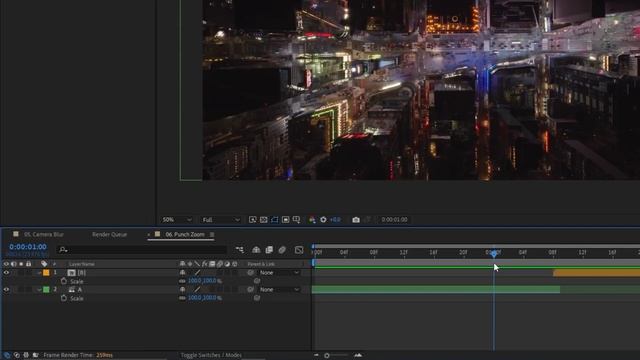Select the [B] layer name
This screenshot has height=360, width=640.
point(82,273)
